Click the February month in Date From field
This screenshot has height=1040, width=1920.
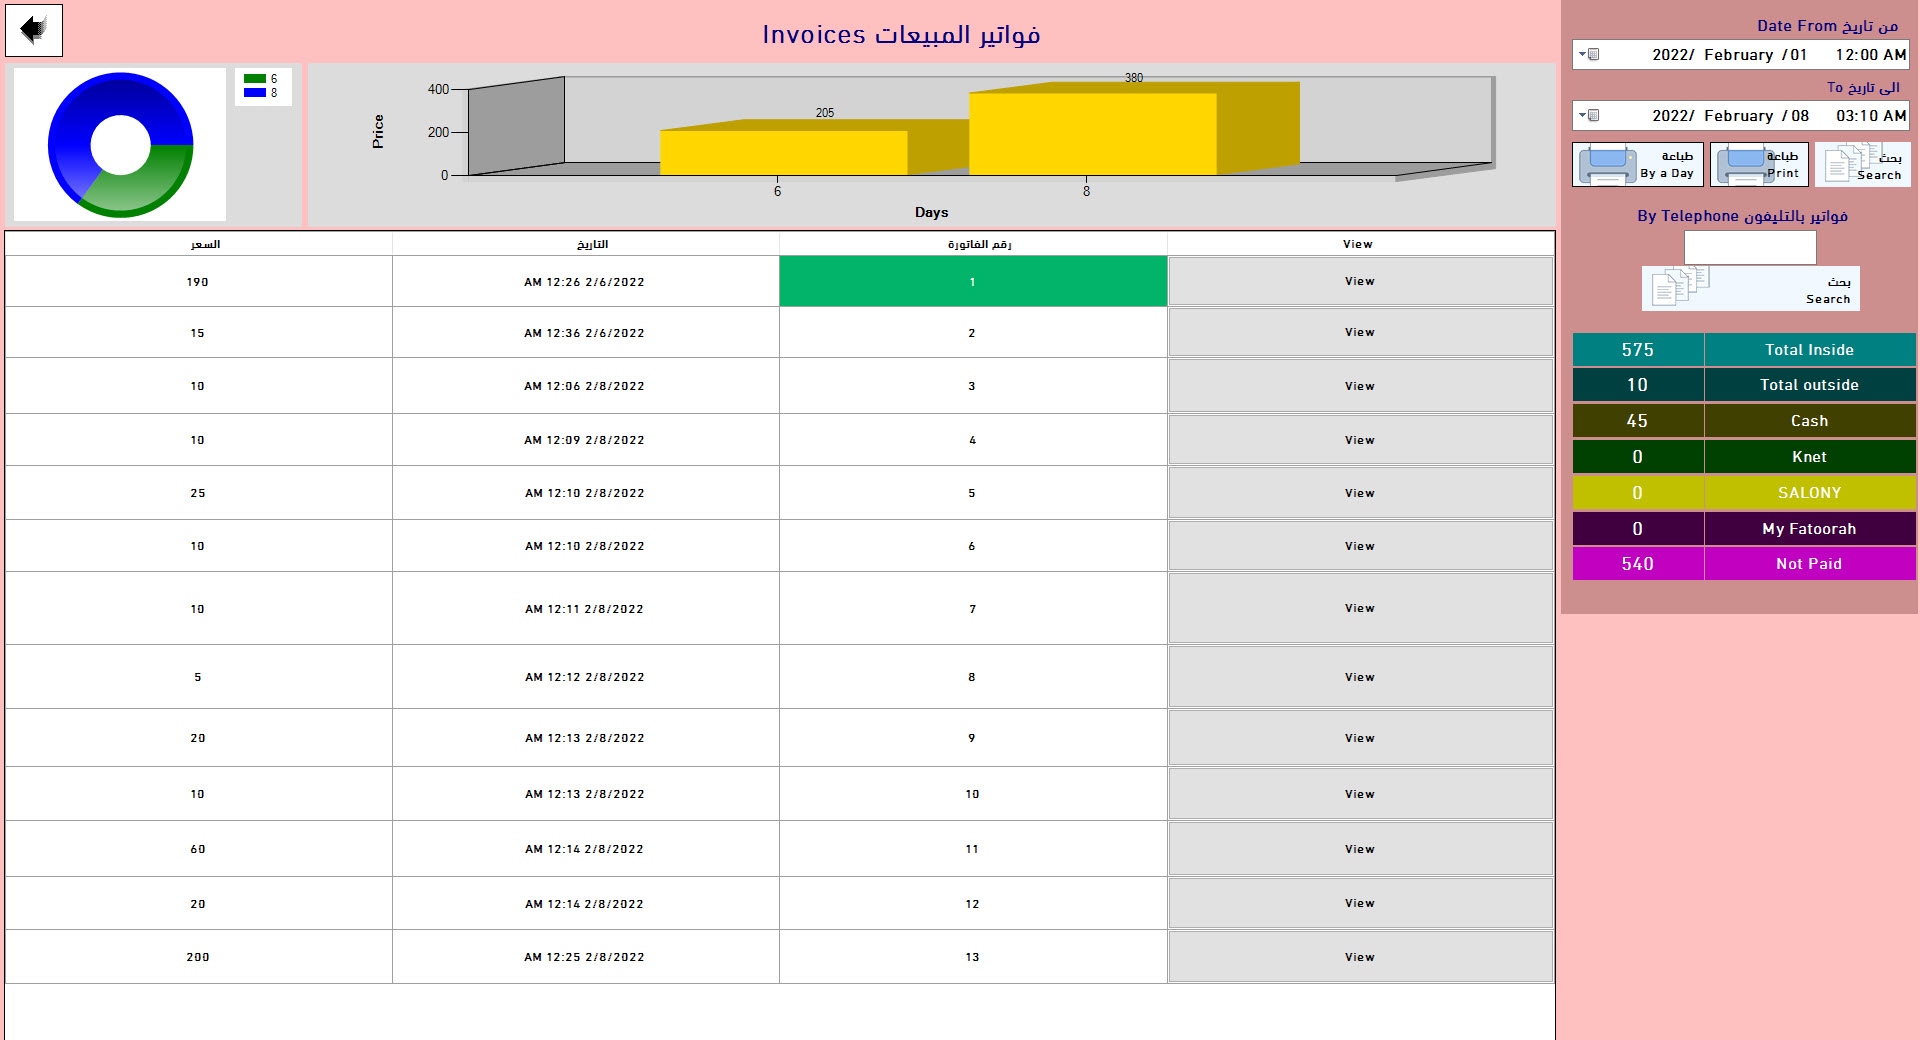pyautogui.click(x=1738, y=55)
